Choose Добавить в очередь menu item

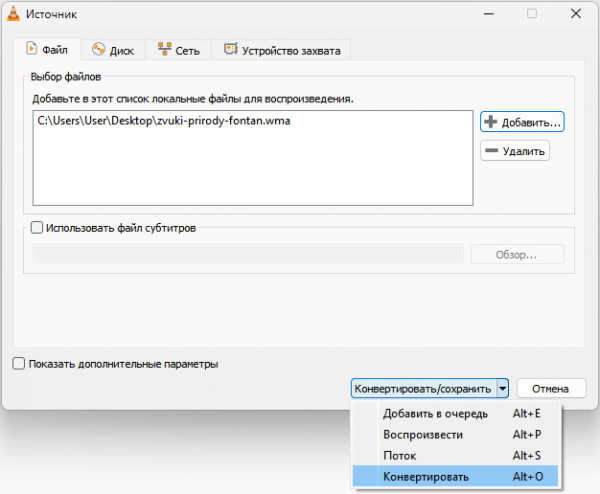(x=455, y=414)
